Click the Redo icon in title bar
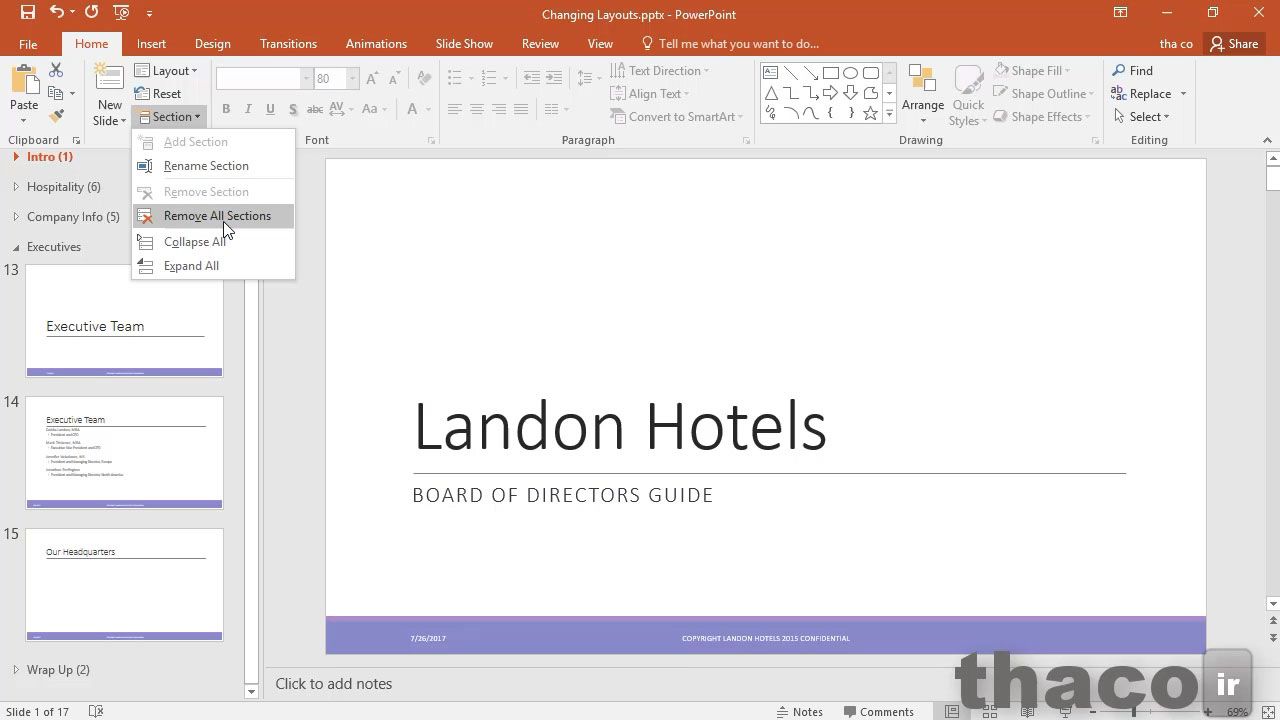Screen dimensions: 1280x720 [91, 13]
